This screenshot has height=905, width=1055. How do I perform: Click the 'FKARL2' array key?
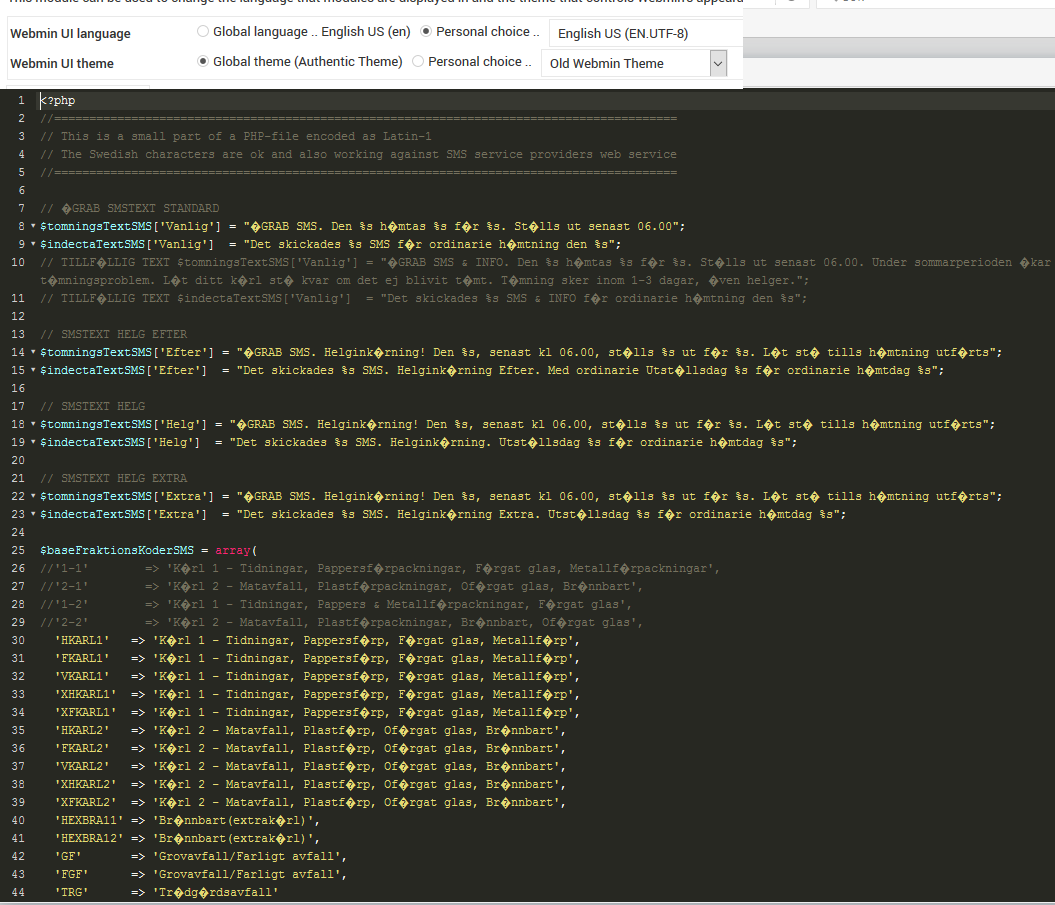82,749
